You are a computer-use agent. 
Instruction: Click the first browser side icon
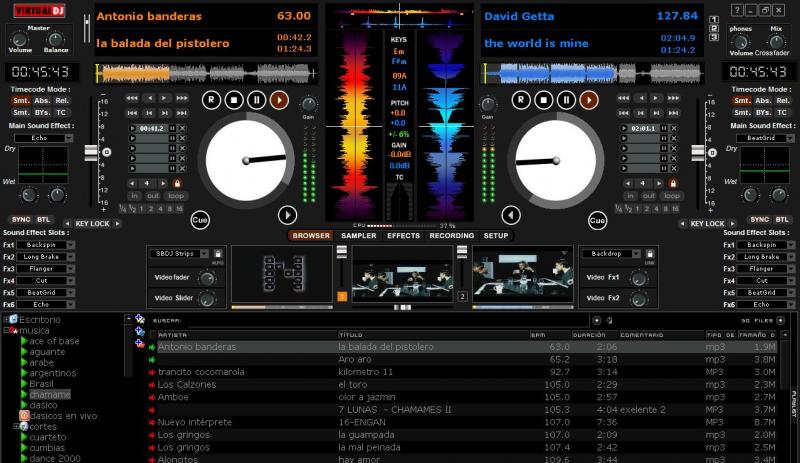[x=139, y=320]
